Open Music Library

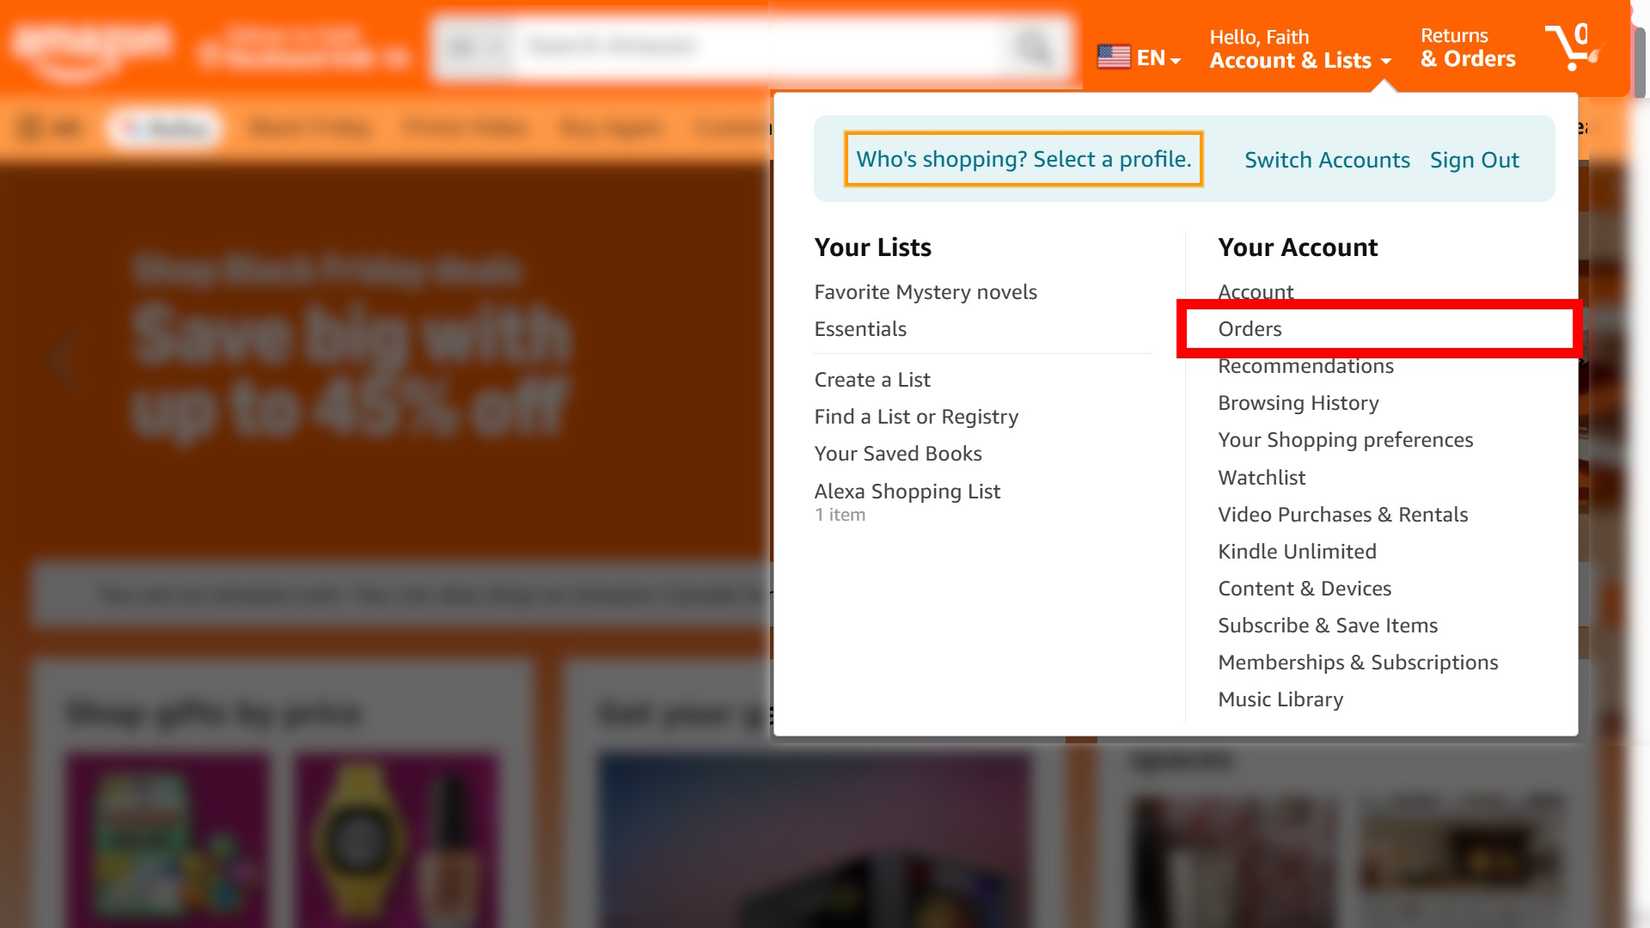tap(1280, 699)
